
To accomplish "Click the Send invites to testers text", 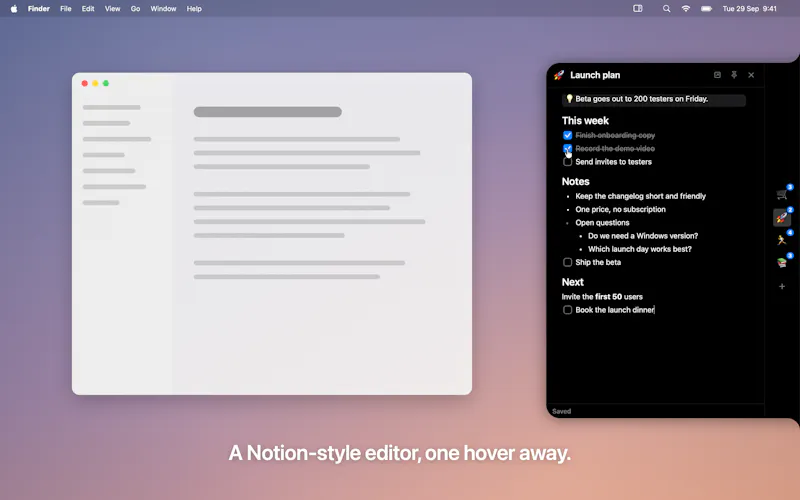I will (x=614, y=162).
